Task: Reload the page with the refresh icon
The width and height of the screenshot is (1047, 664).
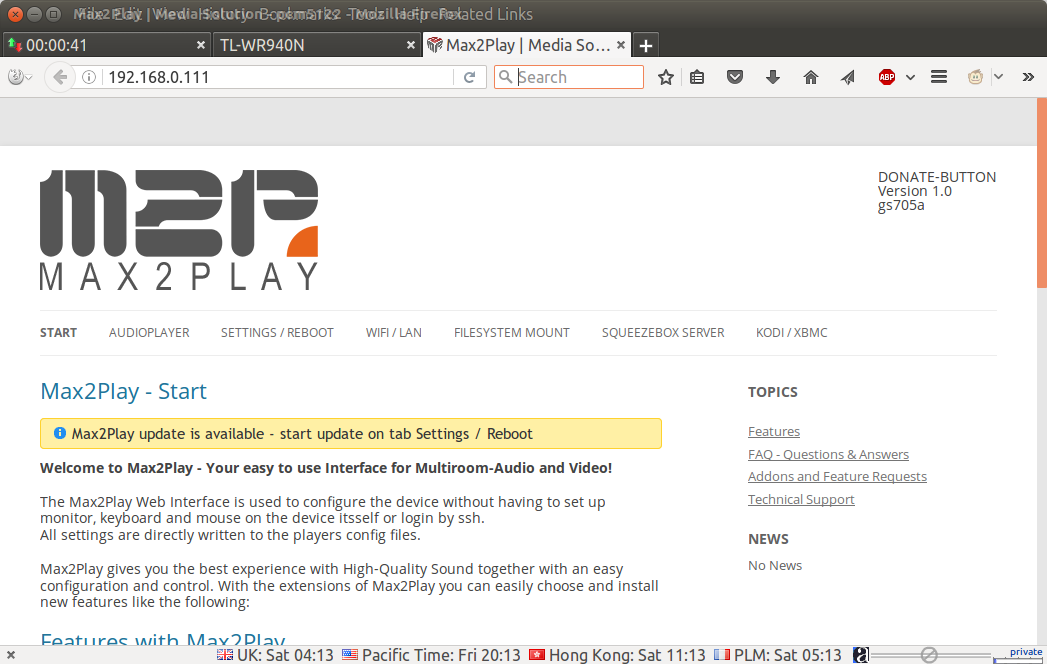Action: [469, 77]
